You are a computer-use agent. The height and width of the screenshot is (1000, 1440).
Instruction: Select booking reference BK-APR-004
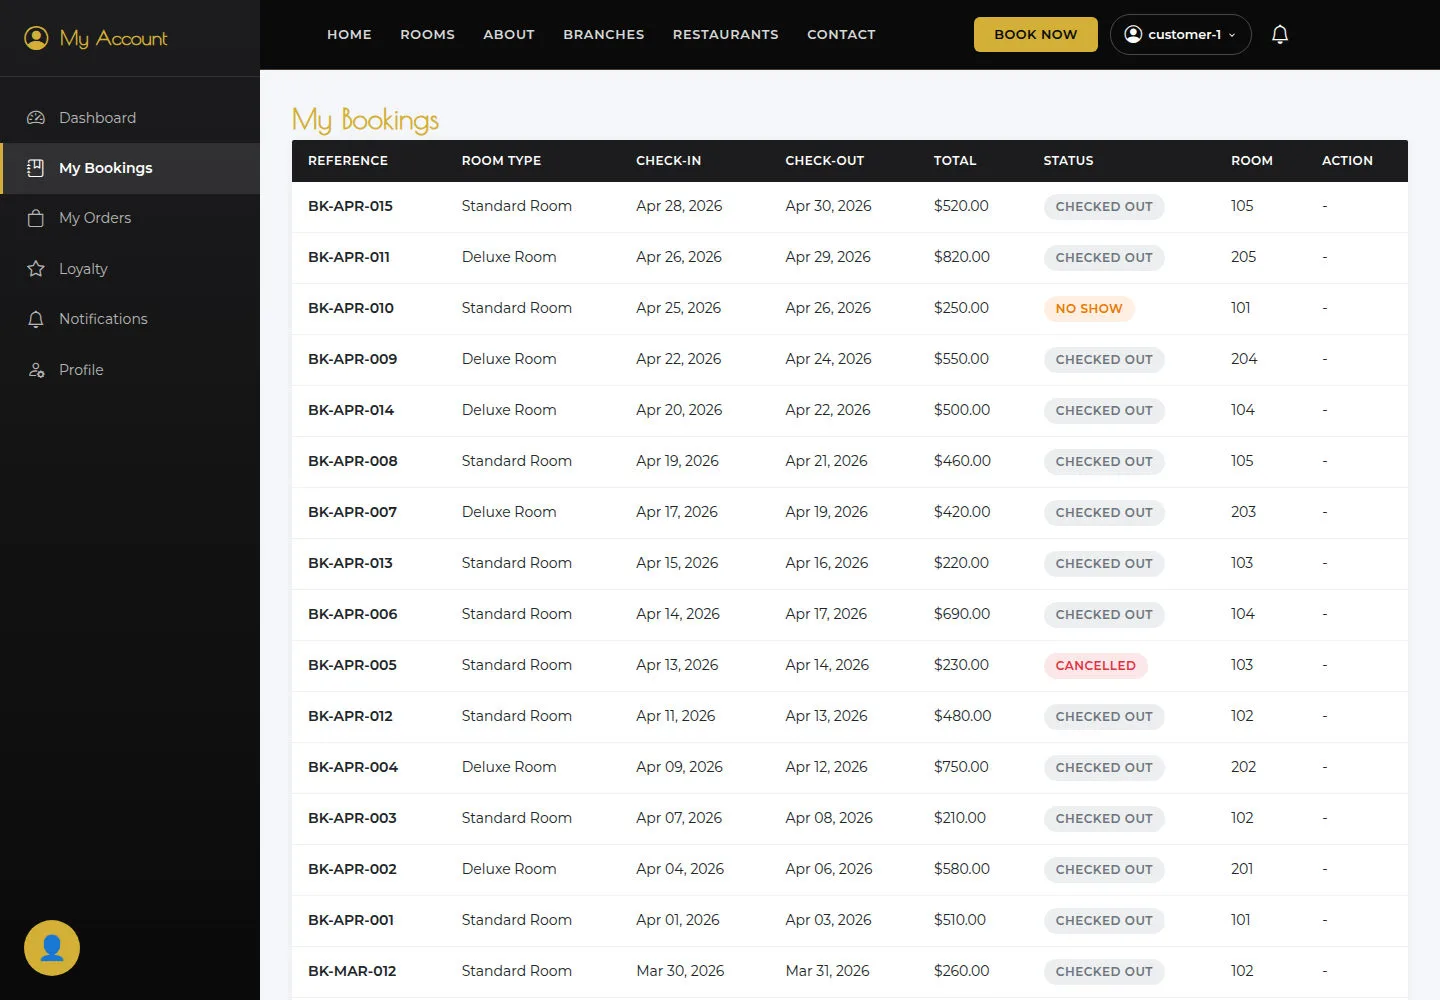tap(353, 767)
